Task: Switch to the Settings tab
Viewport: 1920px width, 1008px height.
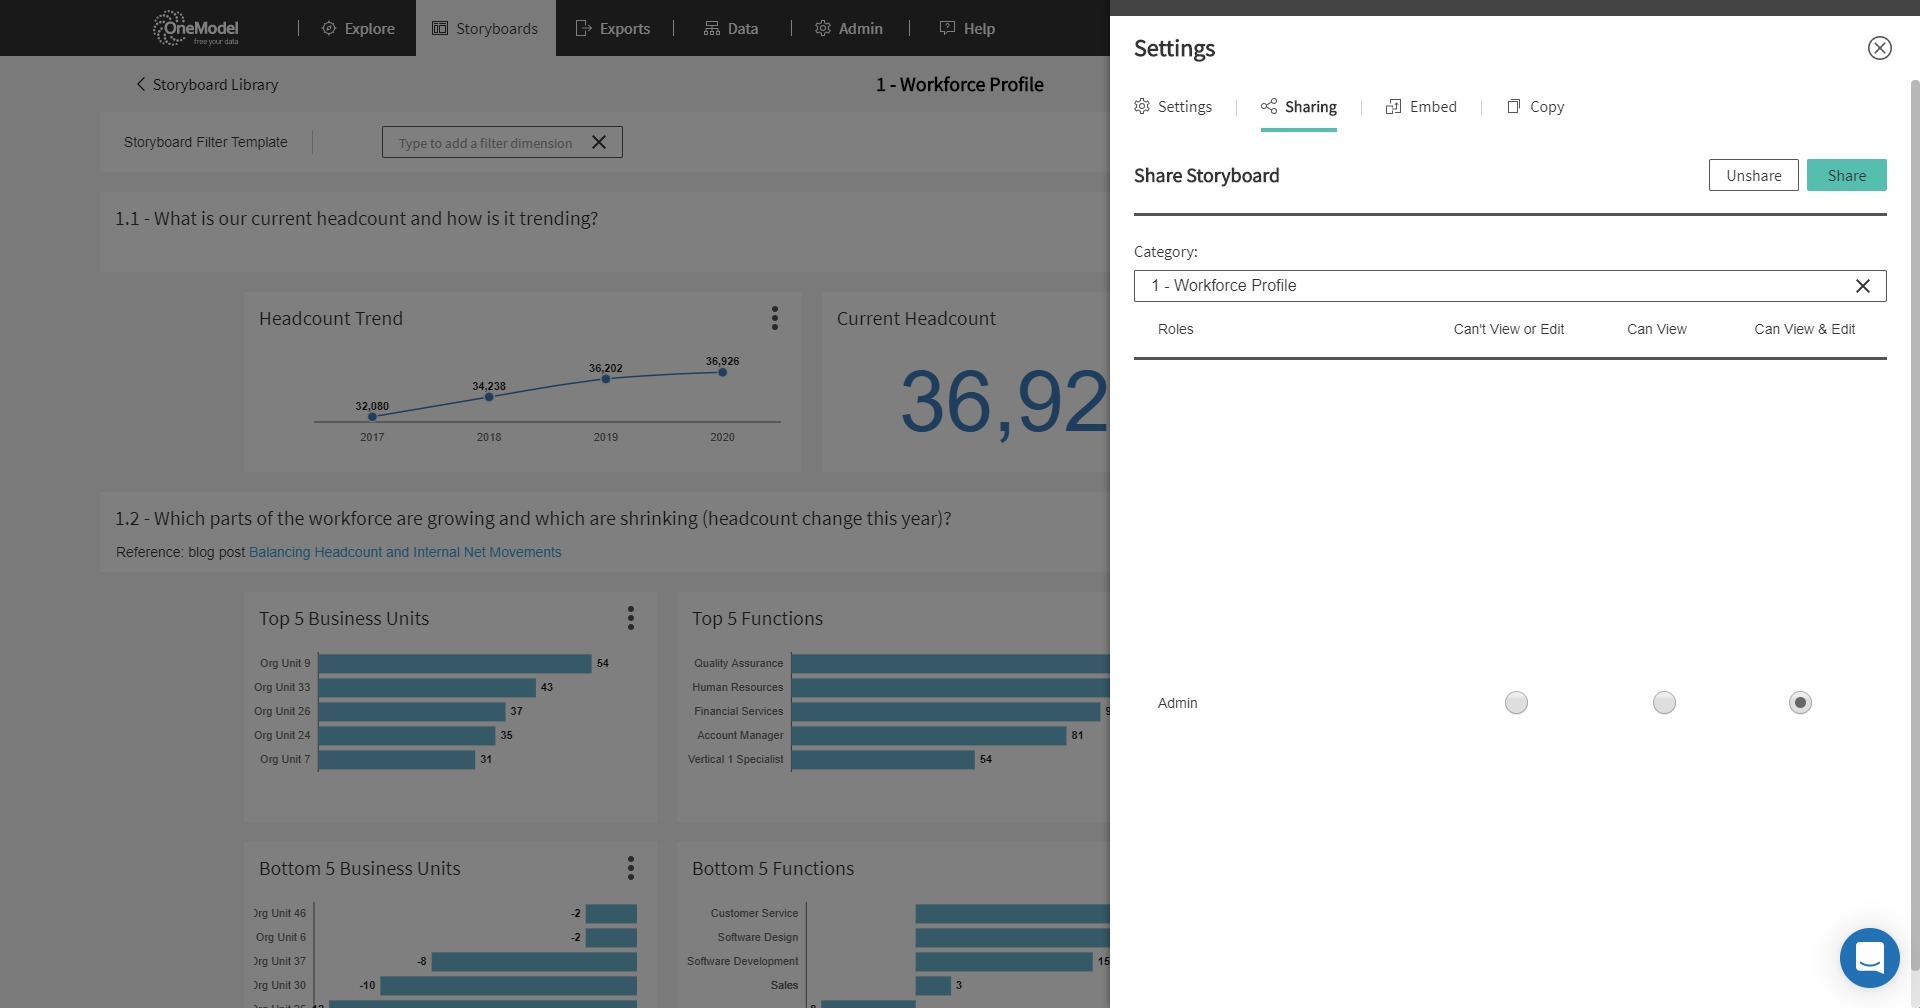Action: pos(1173,107)
